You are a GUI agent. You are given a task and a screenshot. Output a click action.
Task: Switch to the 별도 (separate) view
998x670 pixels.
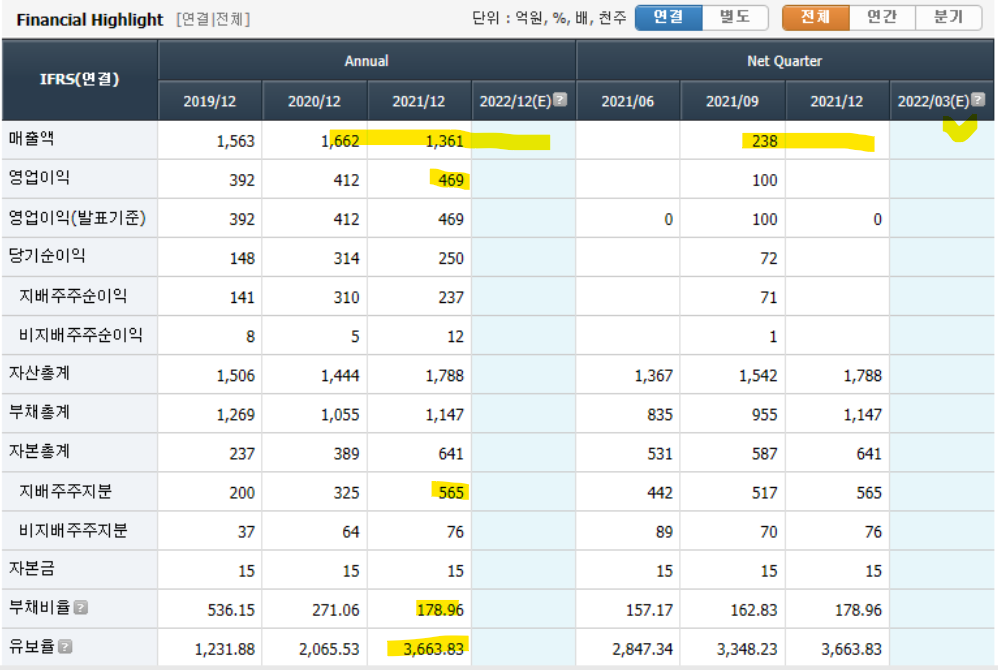[x=735, y=17]
